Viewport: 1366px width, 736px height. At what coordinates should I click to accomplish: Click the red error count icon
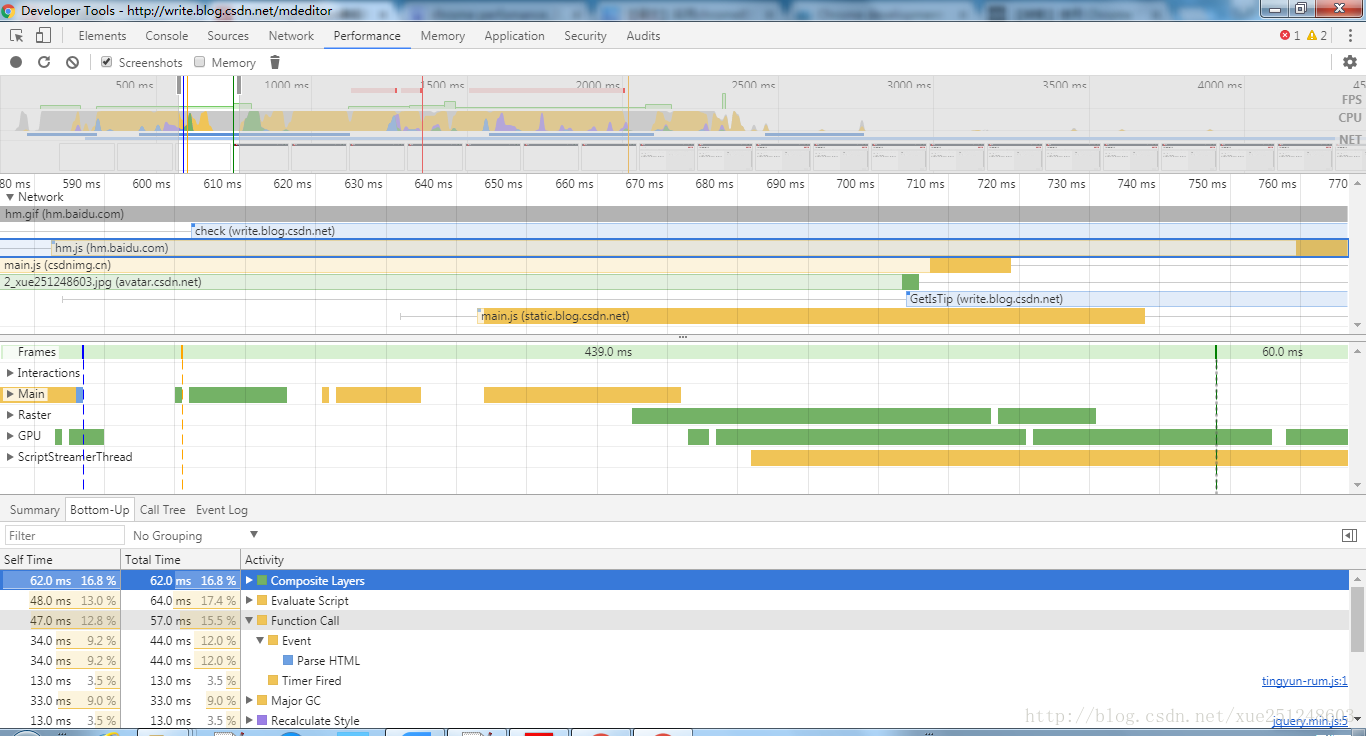(x=1285, y=36)
